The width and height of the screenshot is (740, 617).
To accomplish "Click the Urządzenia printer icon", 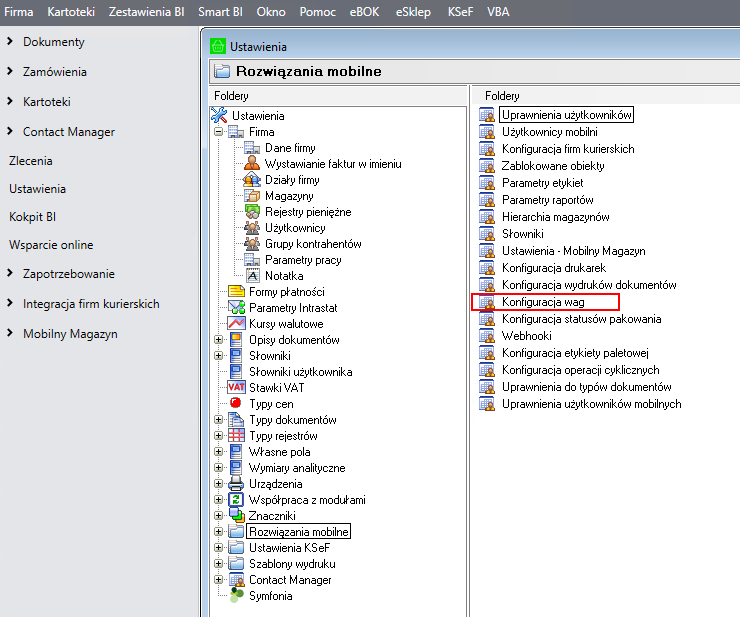I will coord(236,484).
